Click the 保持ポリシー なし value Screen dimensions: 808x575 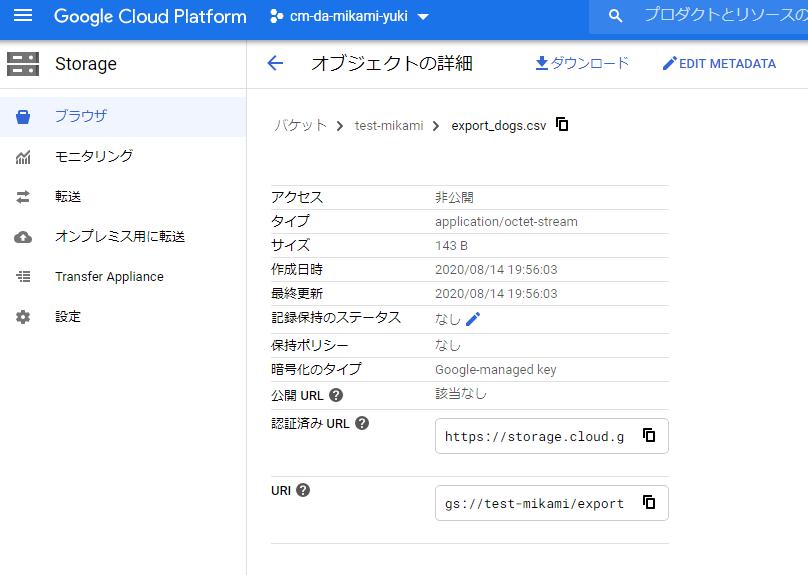(448, 345)
